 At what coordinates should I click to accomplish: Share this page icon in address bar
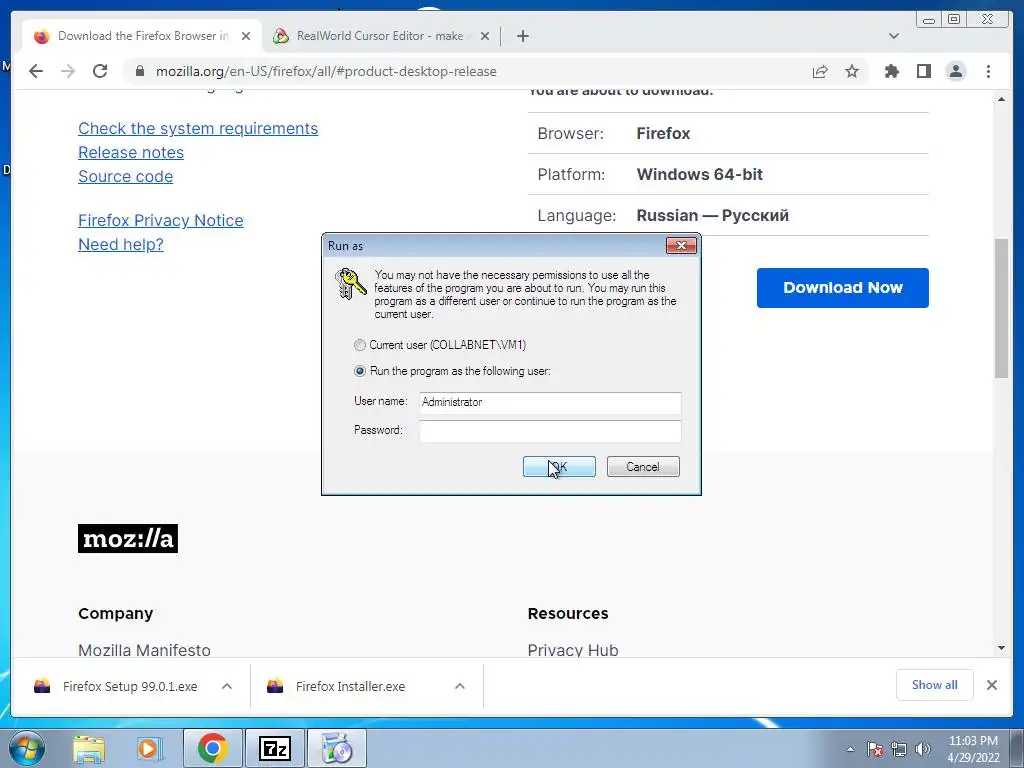pyautogui.click(x=820, y=71)
